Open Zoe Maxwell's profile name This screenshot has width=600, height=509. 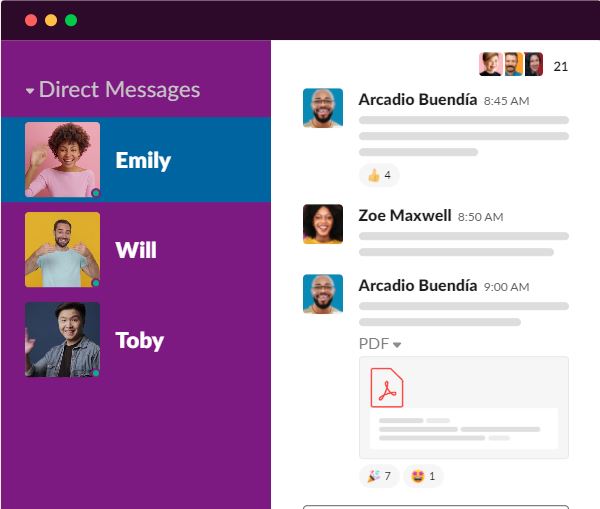tap(405, 215)
